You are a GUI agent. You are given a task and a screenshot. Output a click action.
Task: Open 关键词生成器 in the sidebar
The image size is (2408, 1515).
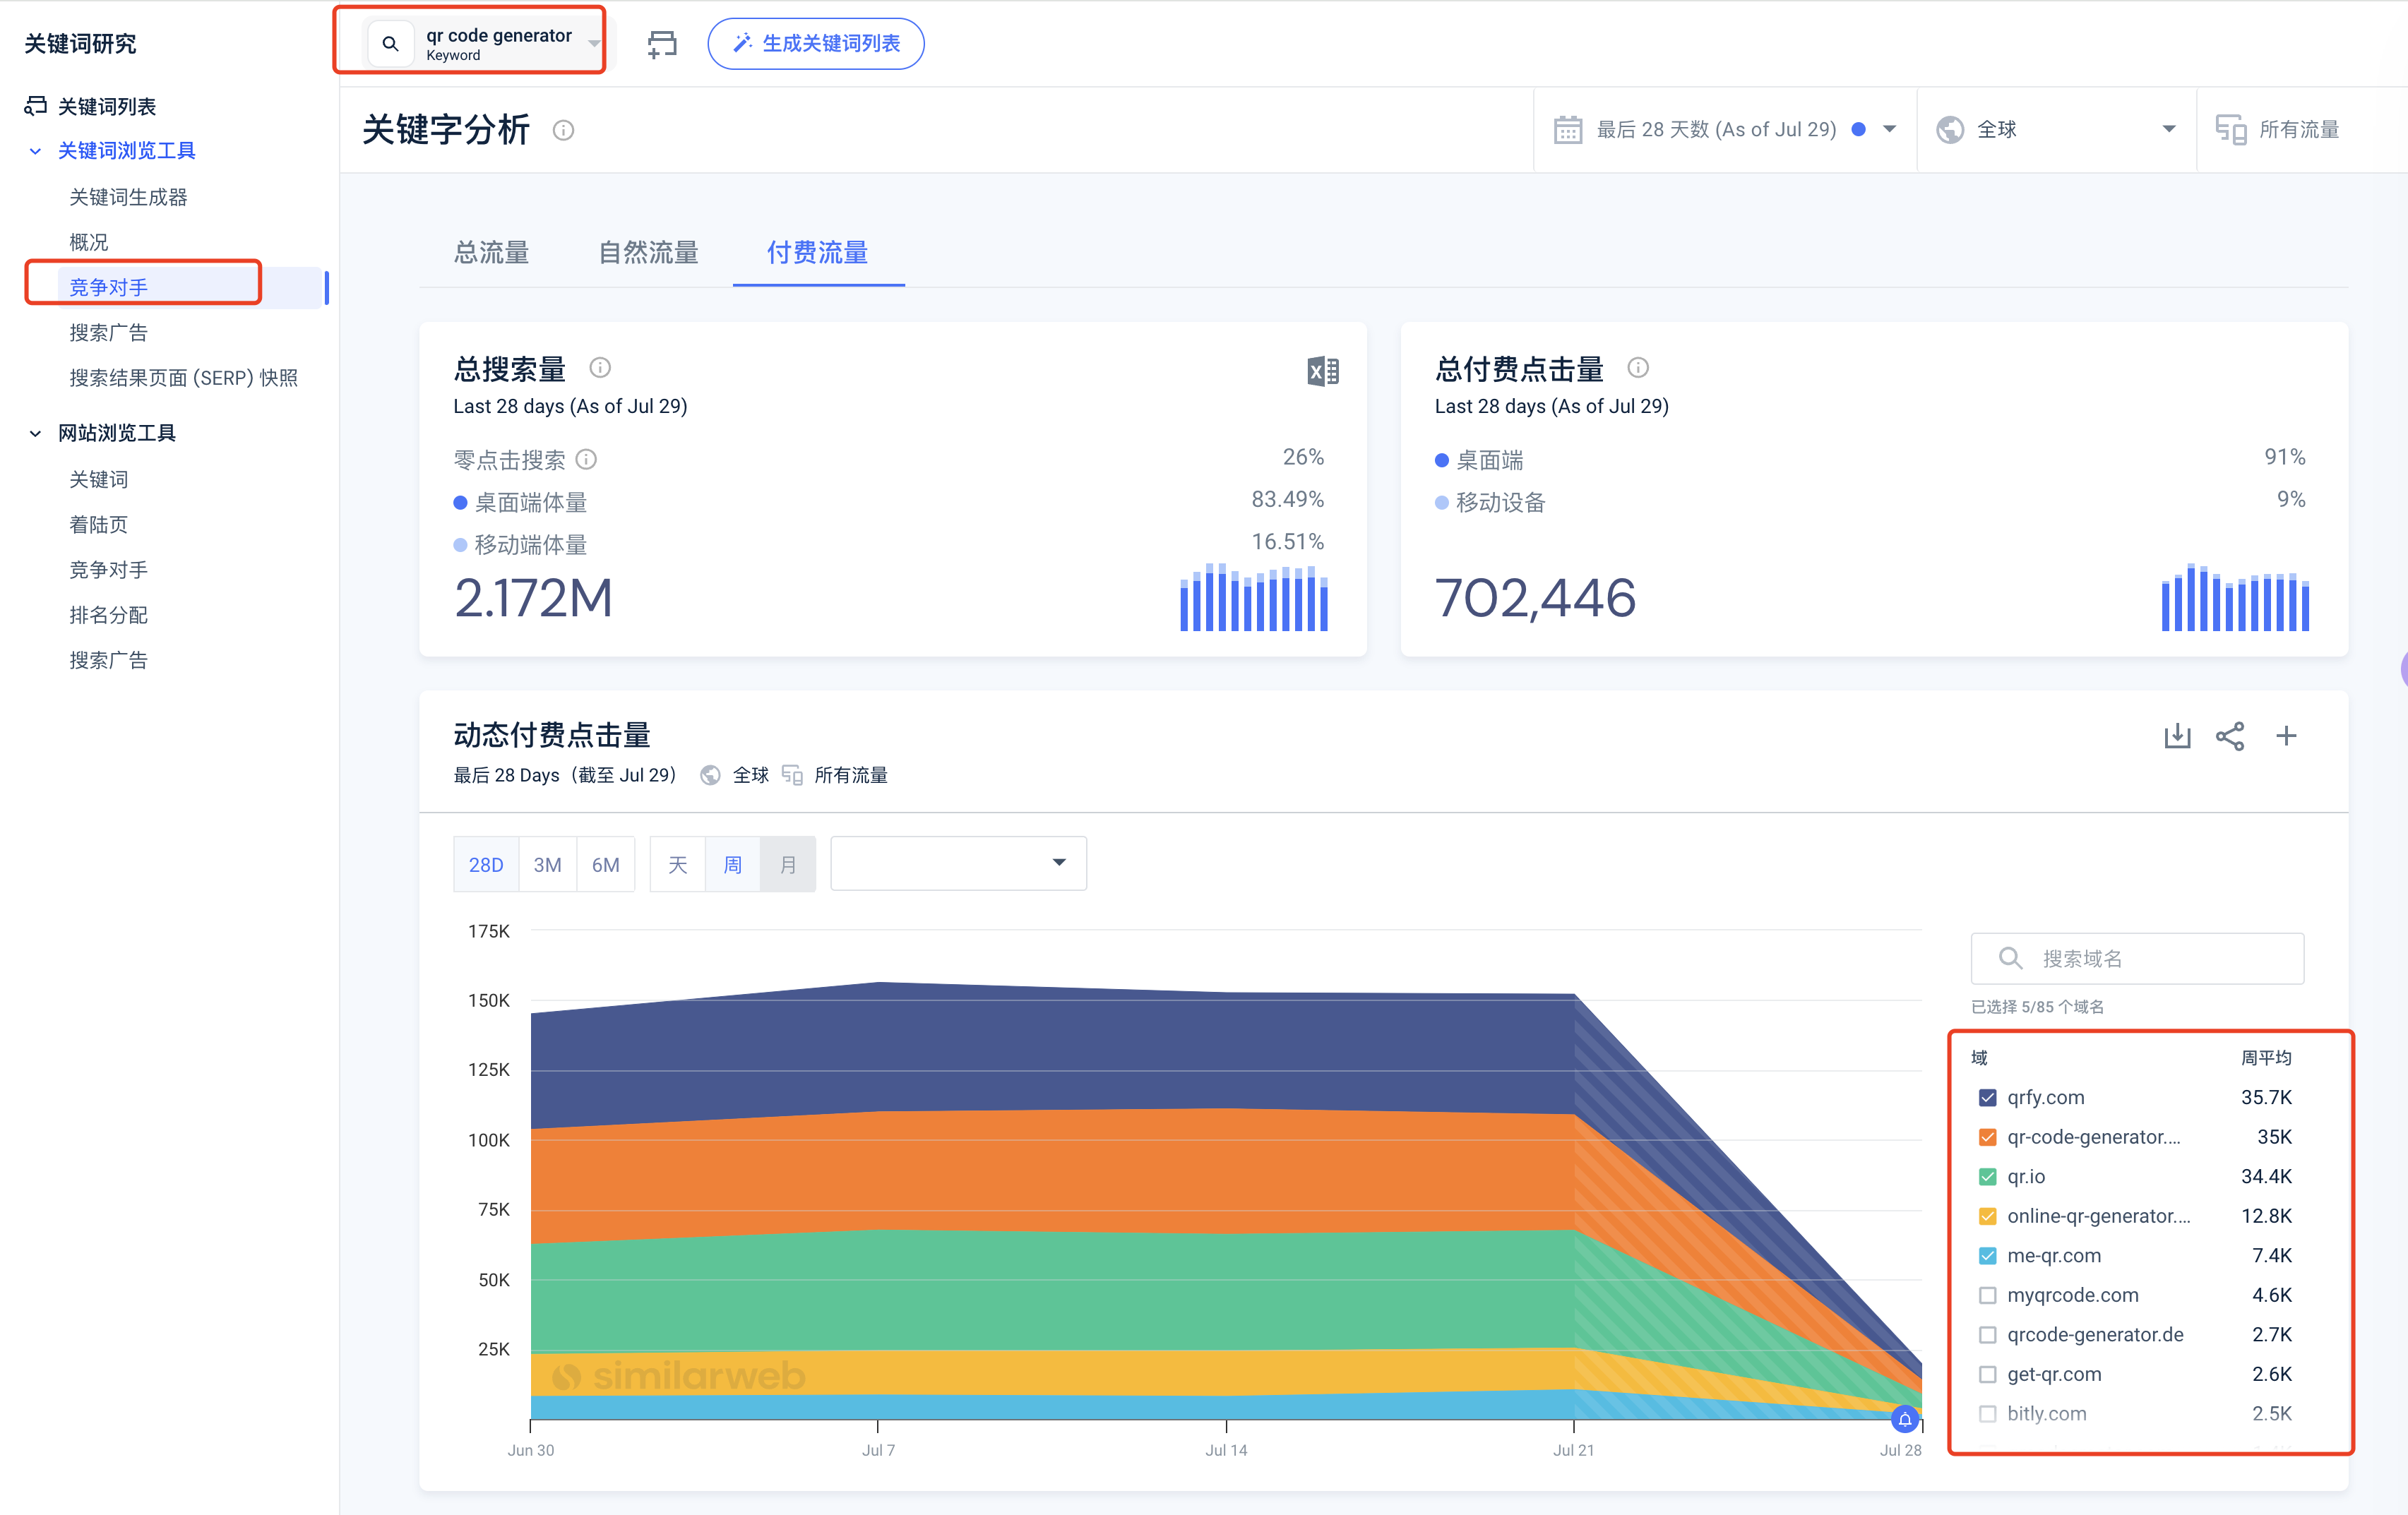coord(128,197)
